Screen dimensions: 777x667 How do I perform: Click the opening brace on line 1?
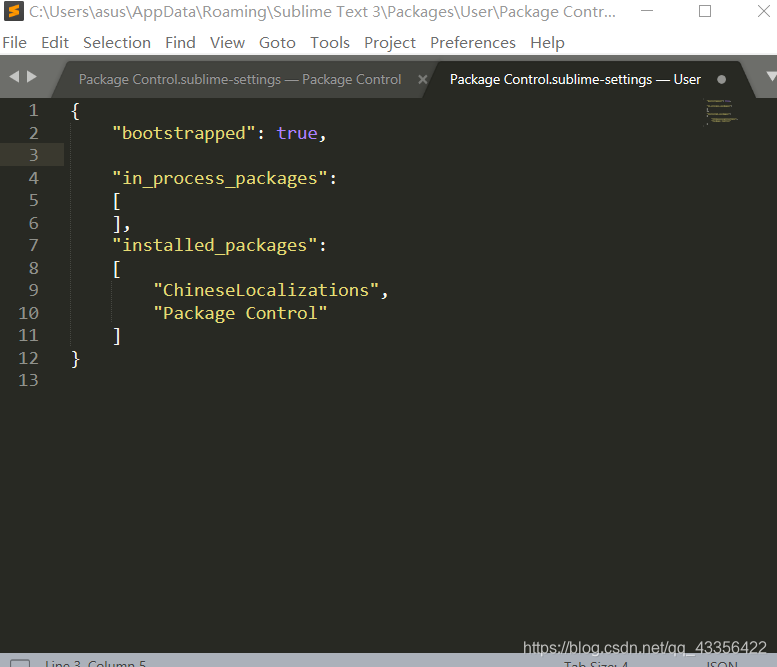point(75,111)
